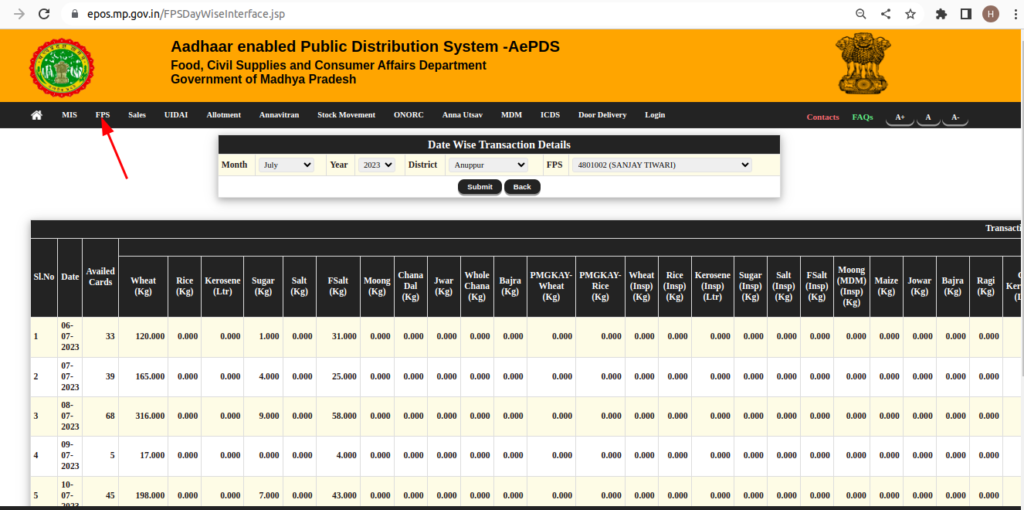
Task: Click the national emblem image
Action: click(863, 63)
